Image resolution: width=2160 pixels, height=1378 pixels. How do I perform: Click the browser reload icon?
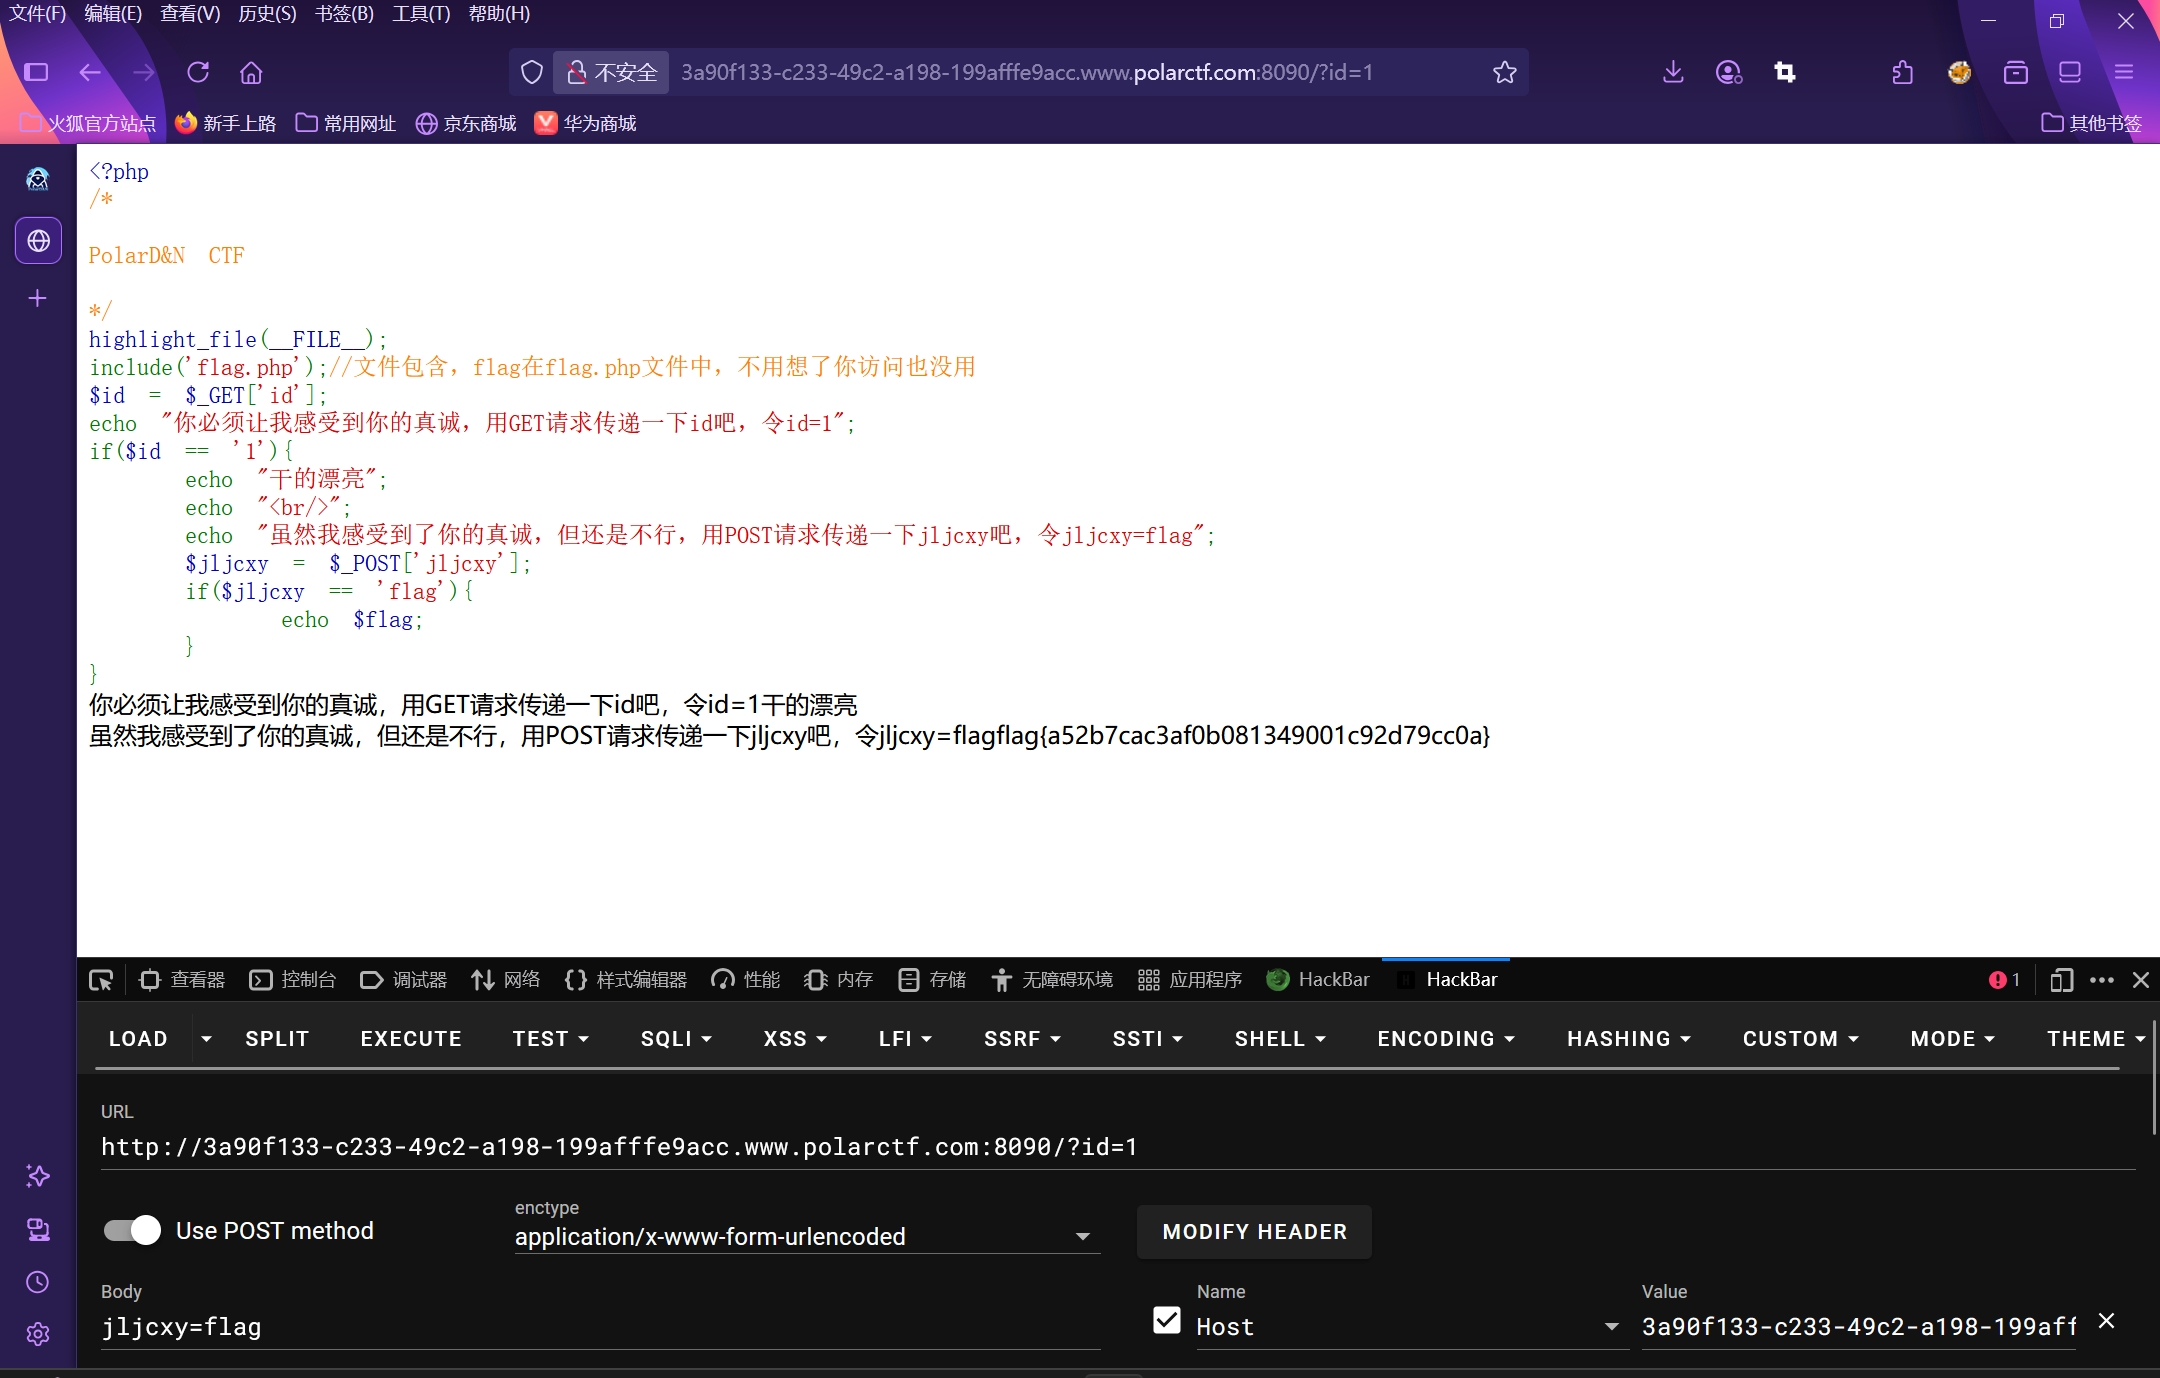pos(198,72)
